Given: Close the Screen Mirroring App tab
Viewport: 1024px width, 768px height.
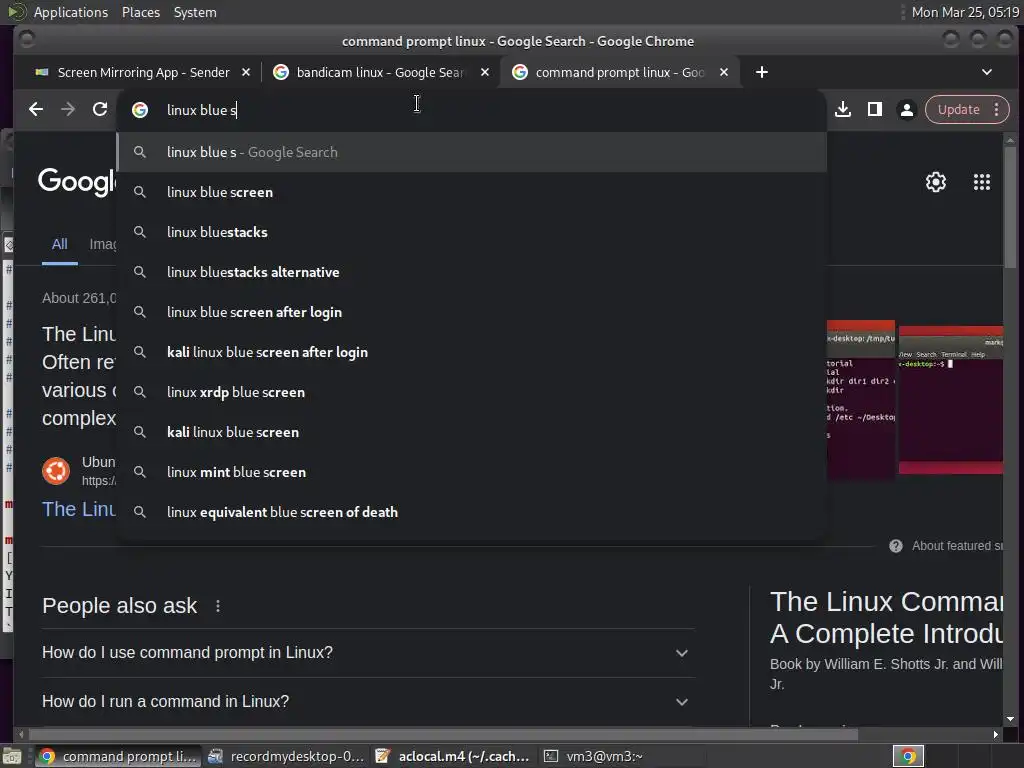Looking at the screenshot, I should [246, 72].
